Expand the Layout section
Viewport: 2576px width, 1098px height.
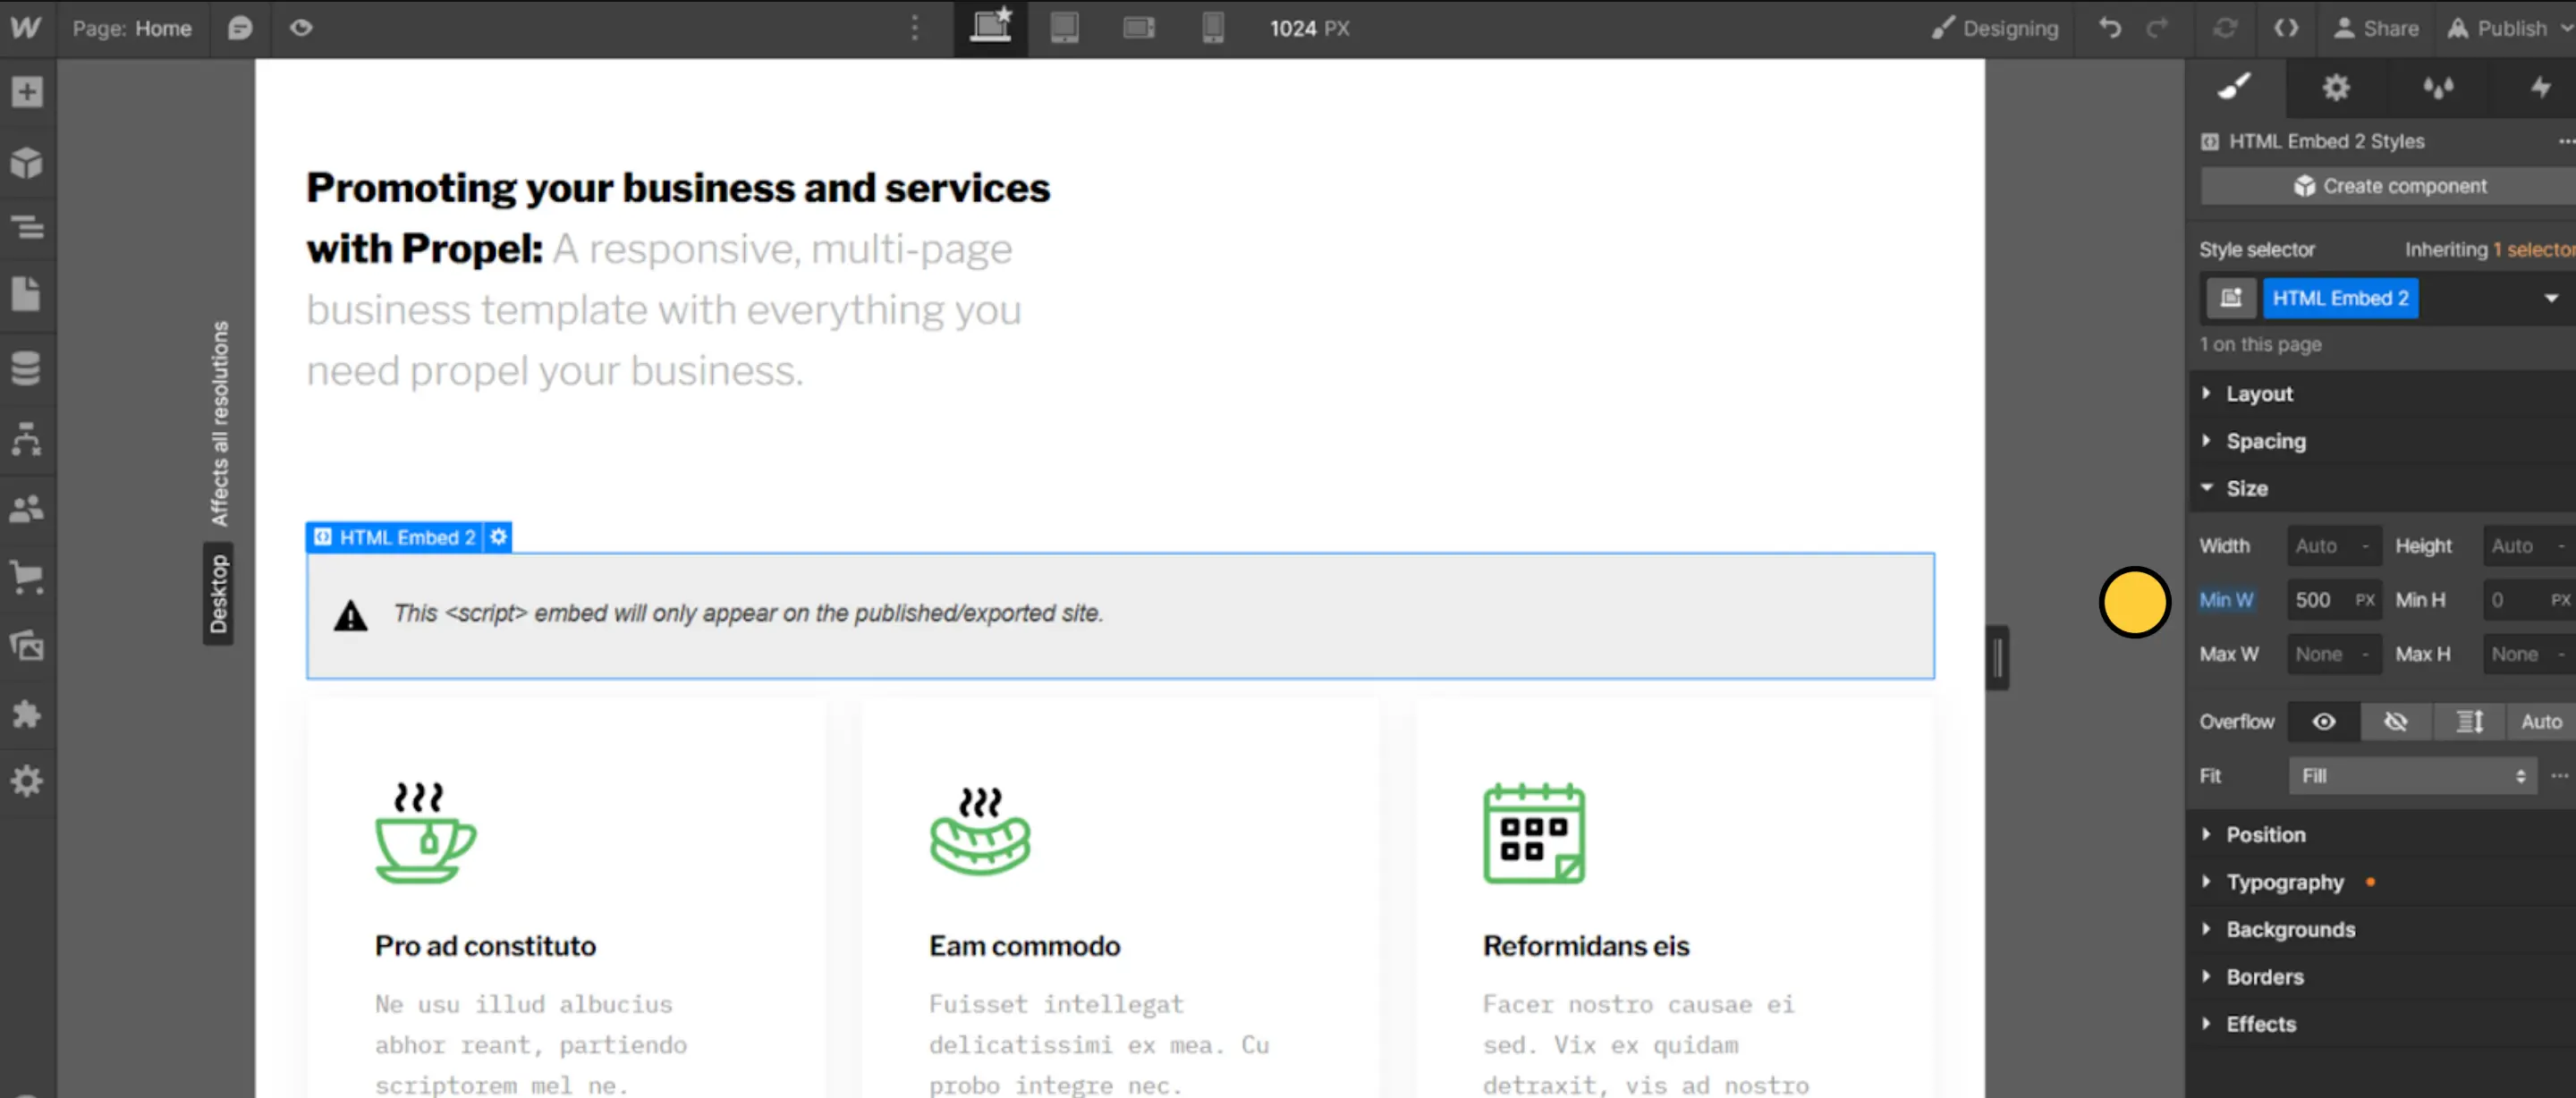pos(2259,394)
